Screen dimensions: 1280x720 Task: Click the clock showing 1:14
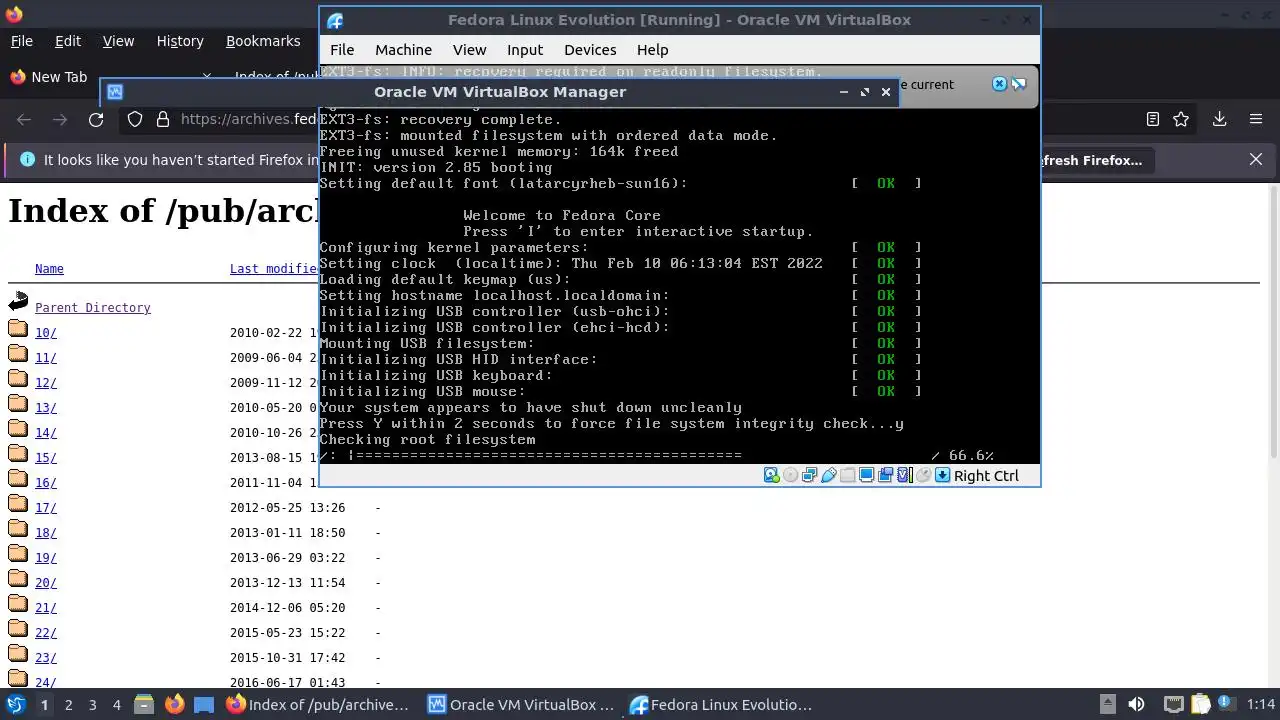point(1261,704)
